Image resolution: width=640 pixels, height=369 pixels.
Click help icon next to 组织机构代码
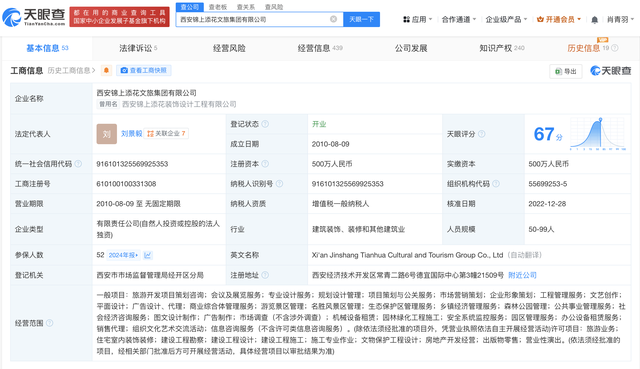pos(496,184)
